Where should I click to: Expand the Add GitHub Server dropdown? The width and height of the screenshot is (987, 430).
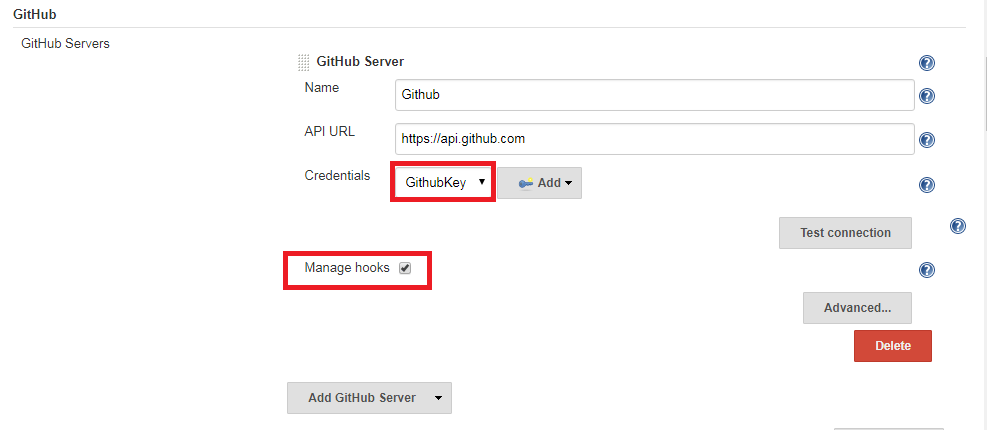[x=369, y=398]
